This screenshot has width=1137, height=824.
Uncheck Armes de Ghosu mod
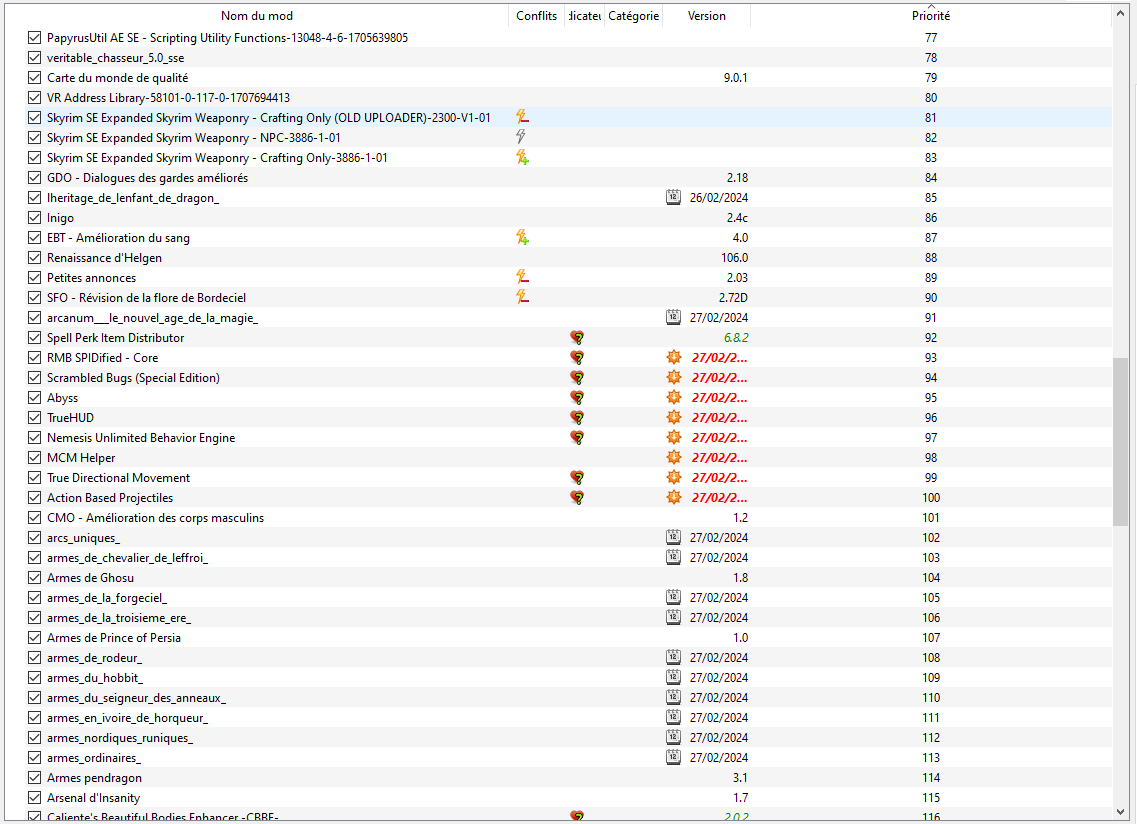(x=34, y=577)
